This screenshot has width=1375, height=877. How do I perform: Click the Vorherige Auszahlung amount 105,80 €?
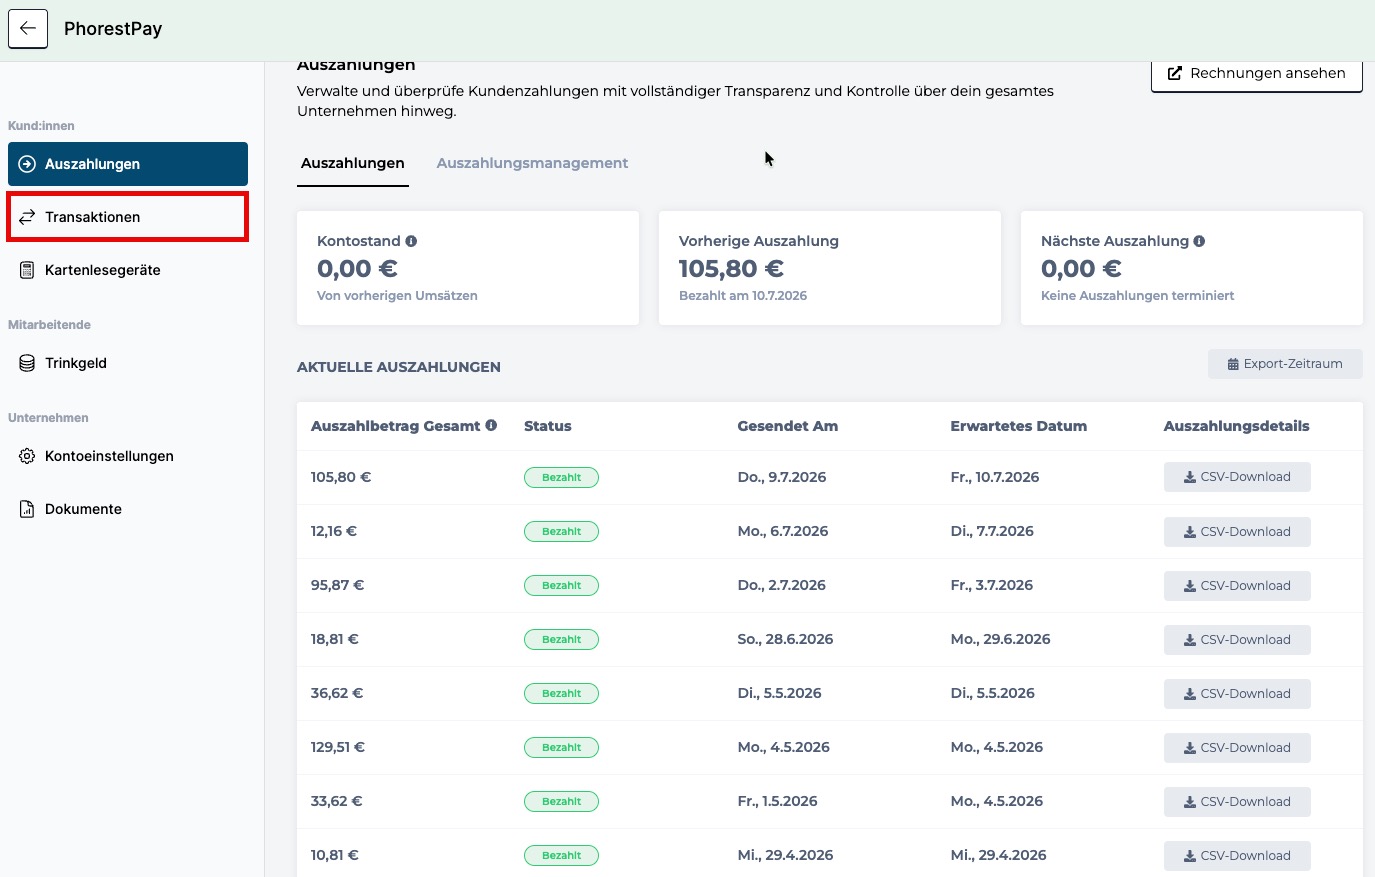(731, 269)
